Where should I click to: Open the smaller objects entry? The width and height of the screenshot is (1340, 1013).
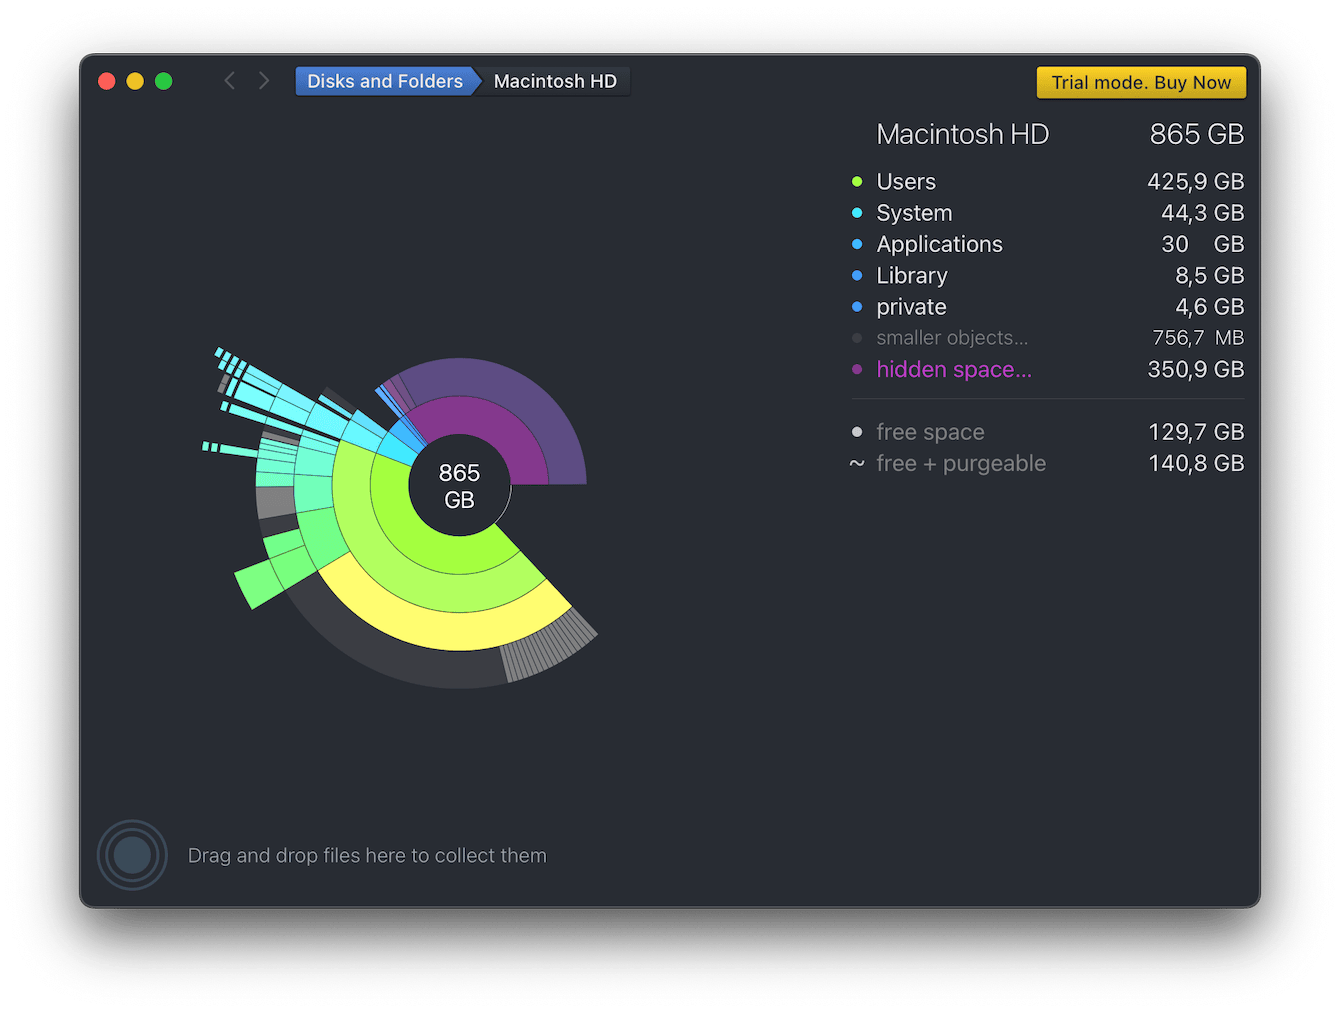tap(950, 338)
